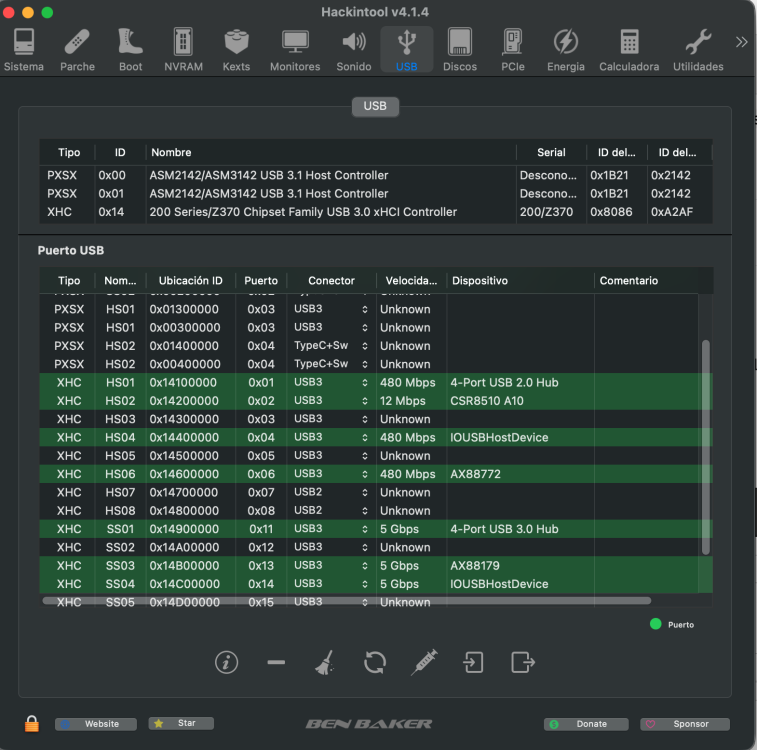Refresh USB ports with circular arrows icon
Screen dimensions: 757x750
coord(375,662)
